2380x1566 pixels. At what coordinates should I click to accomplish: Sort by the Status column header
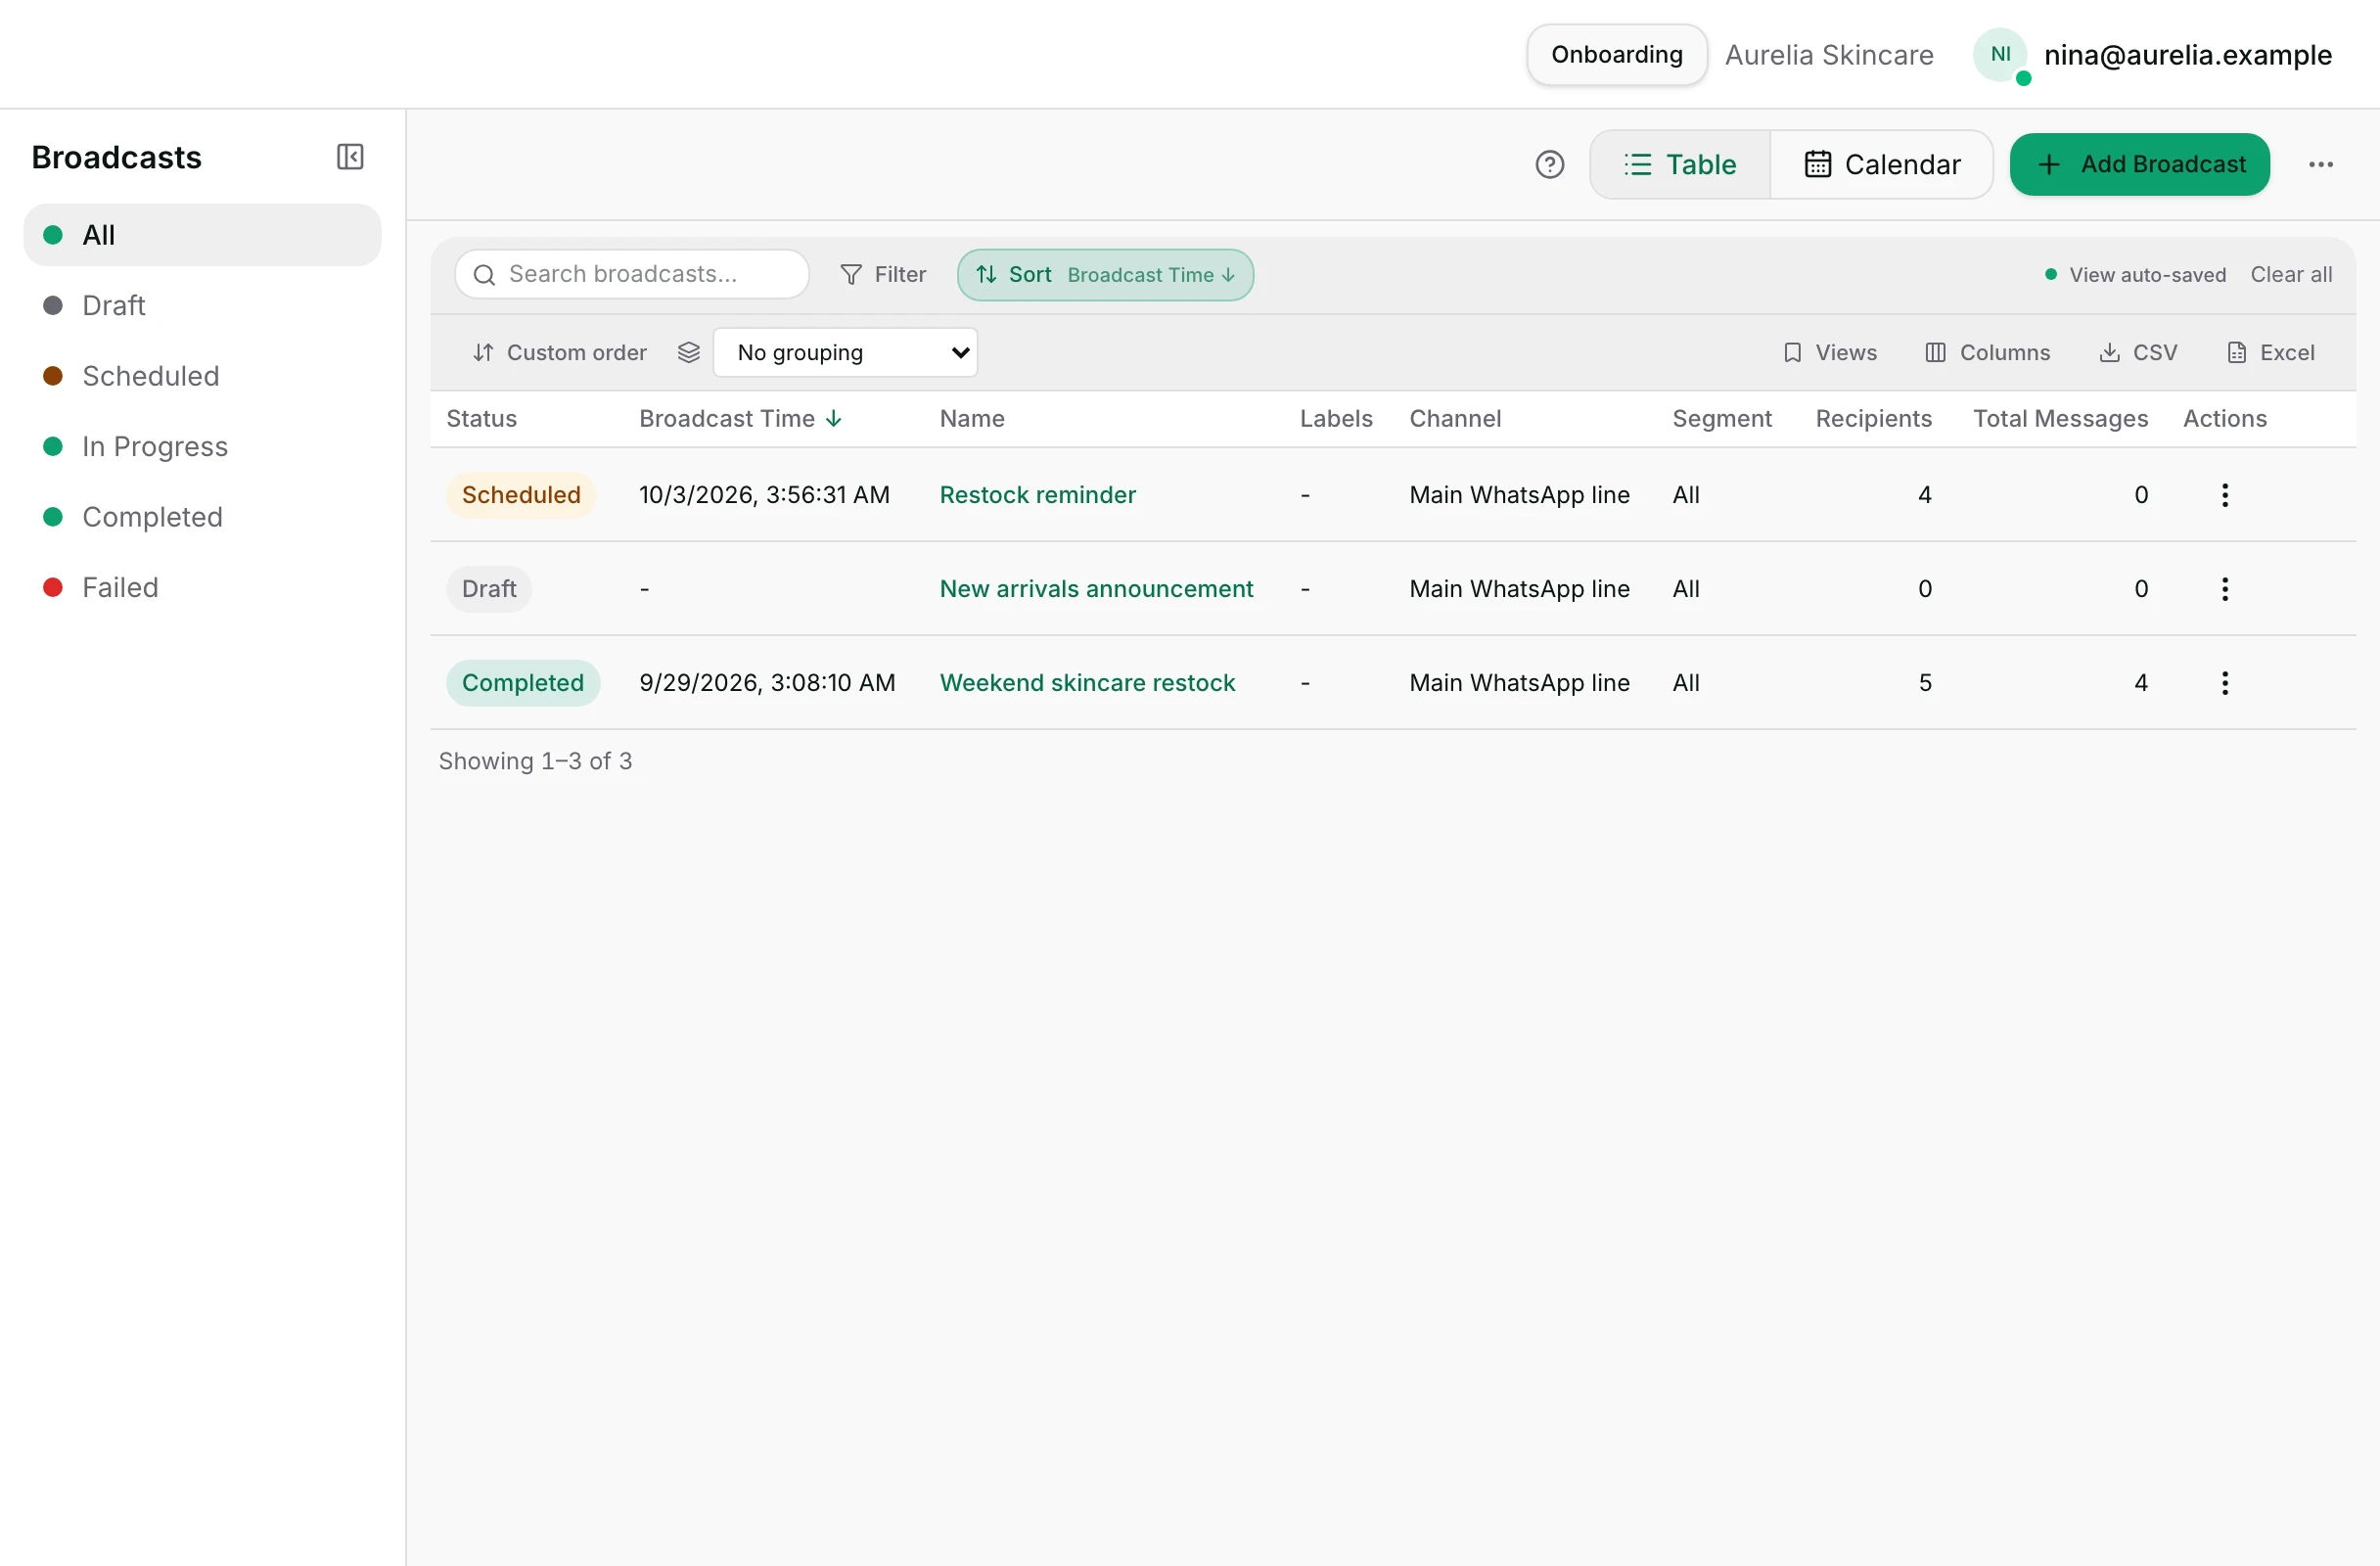click(481, 419)
